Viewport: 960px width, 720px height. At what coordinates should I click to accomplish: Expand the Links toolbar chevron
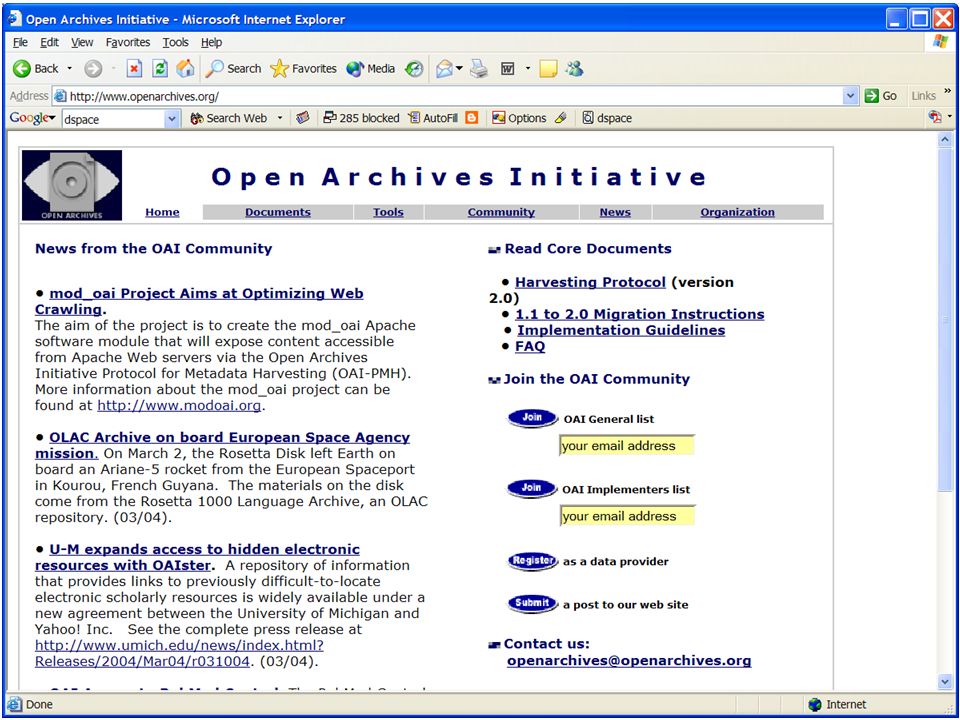[x=948, y=92]
